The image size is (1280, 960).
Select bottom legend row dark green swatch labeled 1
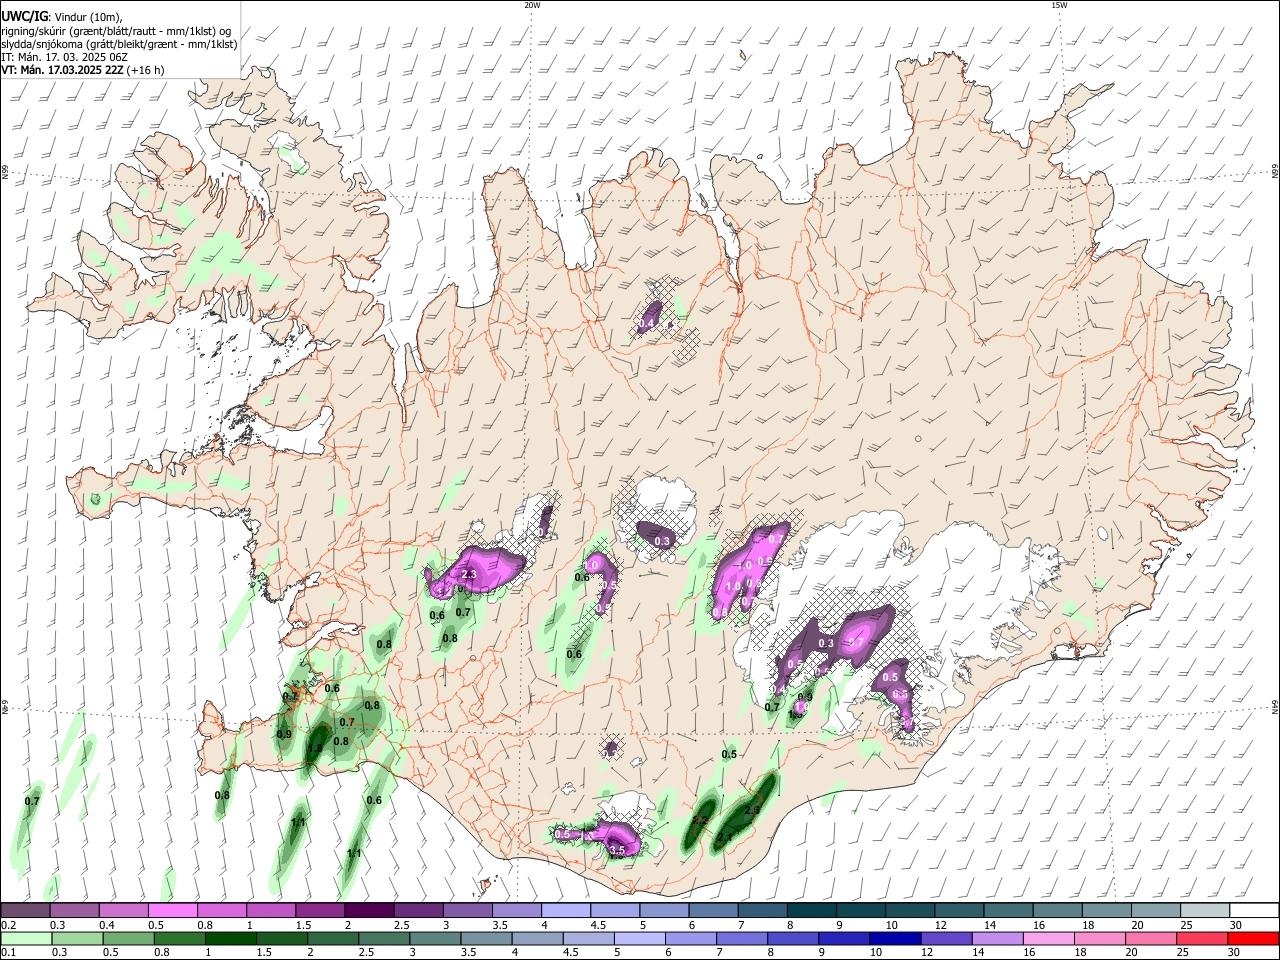pyautogui.click(x=230, y=938)
